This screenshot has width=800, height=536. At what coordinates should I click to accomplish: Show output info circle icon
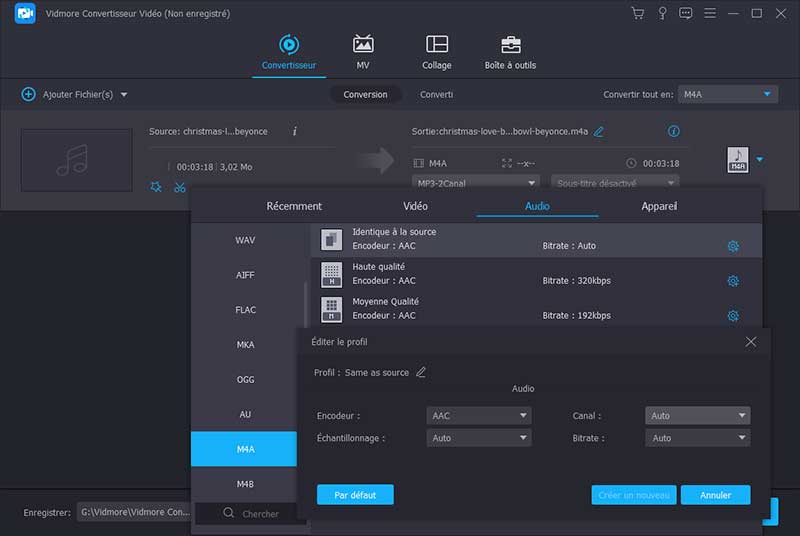tap(673, 132)
